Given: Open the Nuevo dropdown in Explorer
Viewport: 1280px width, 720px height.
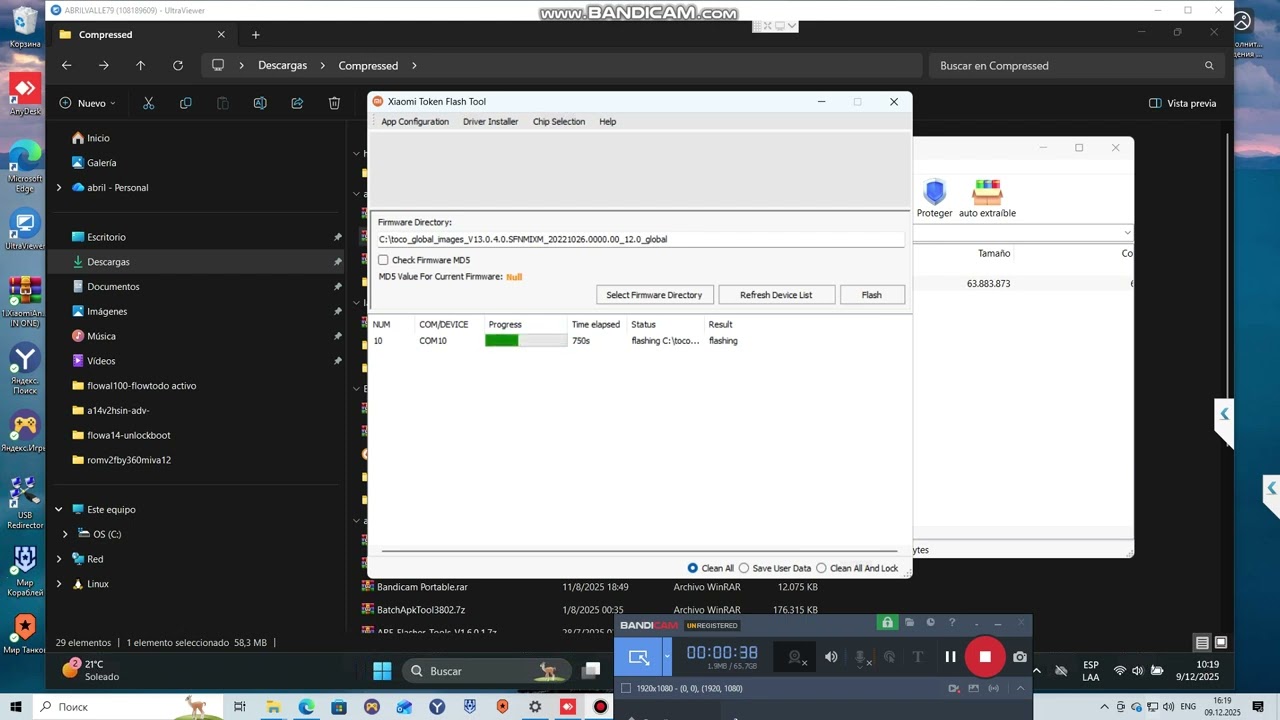Looking at the screenshot, I should 87,103.
